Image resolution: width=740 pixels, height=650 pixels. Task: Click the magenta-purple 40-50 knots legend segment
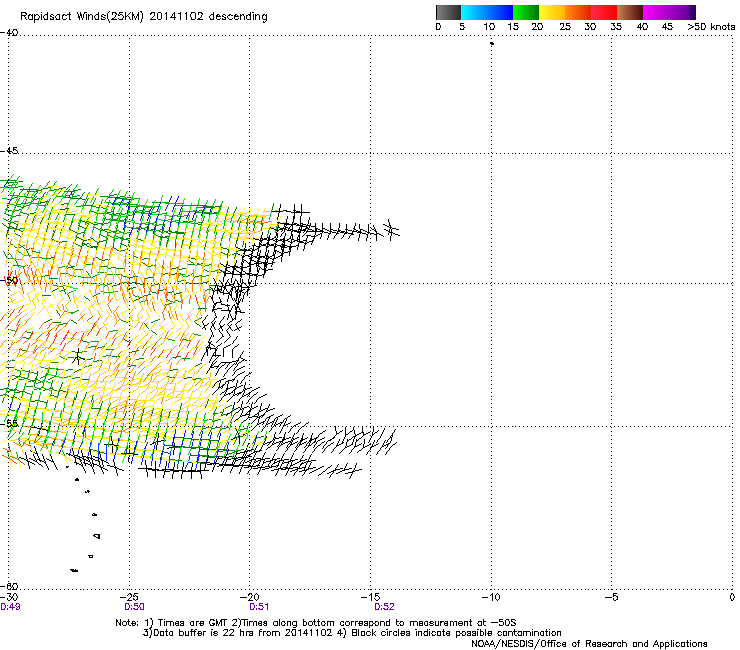(x=669, y=12)
